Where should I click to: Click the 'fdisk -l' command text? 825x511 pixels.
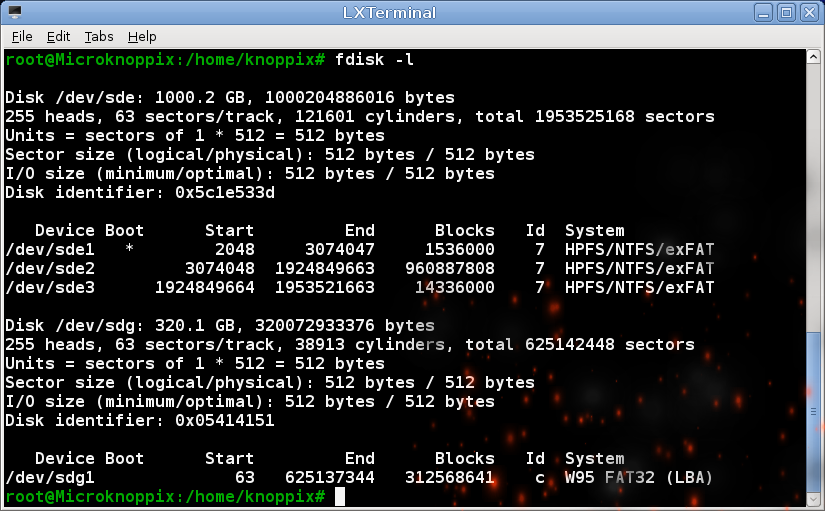[x=375, y=59]
